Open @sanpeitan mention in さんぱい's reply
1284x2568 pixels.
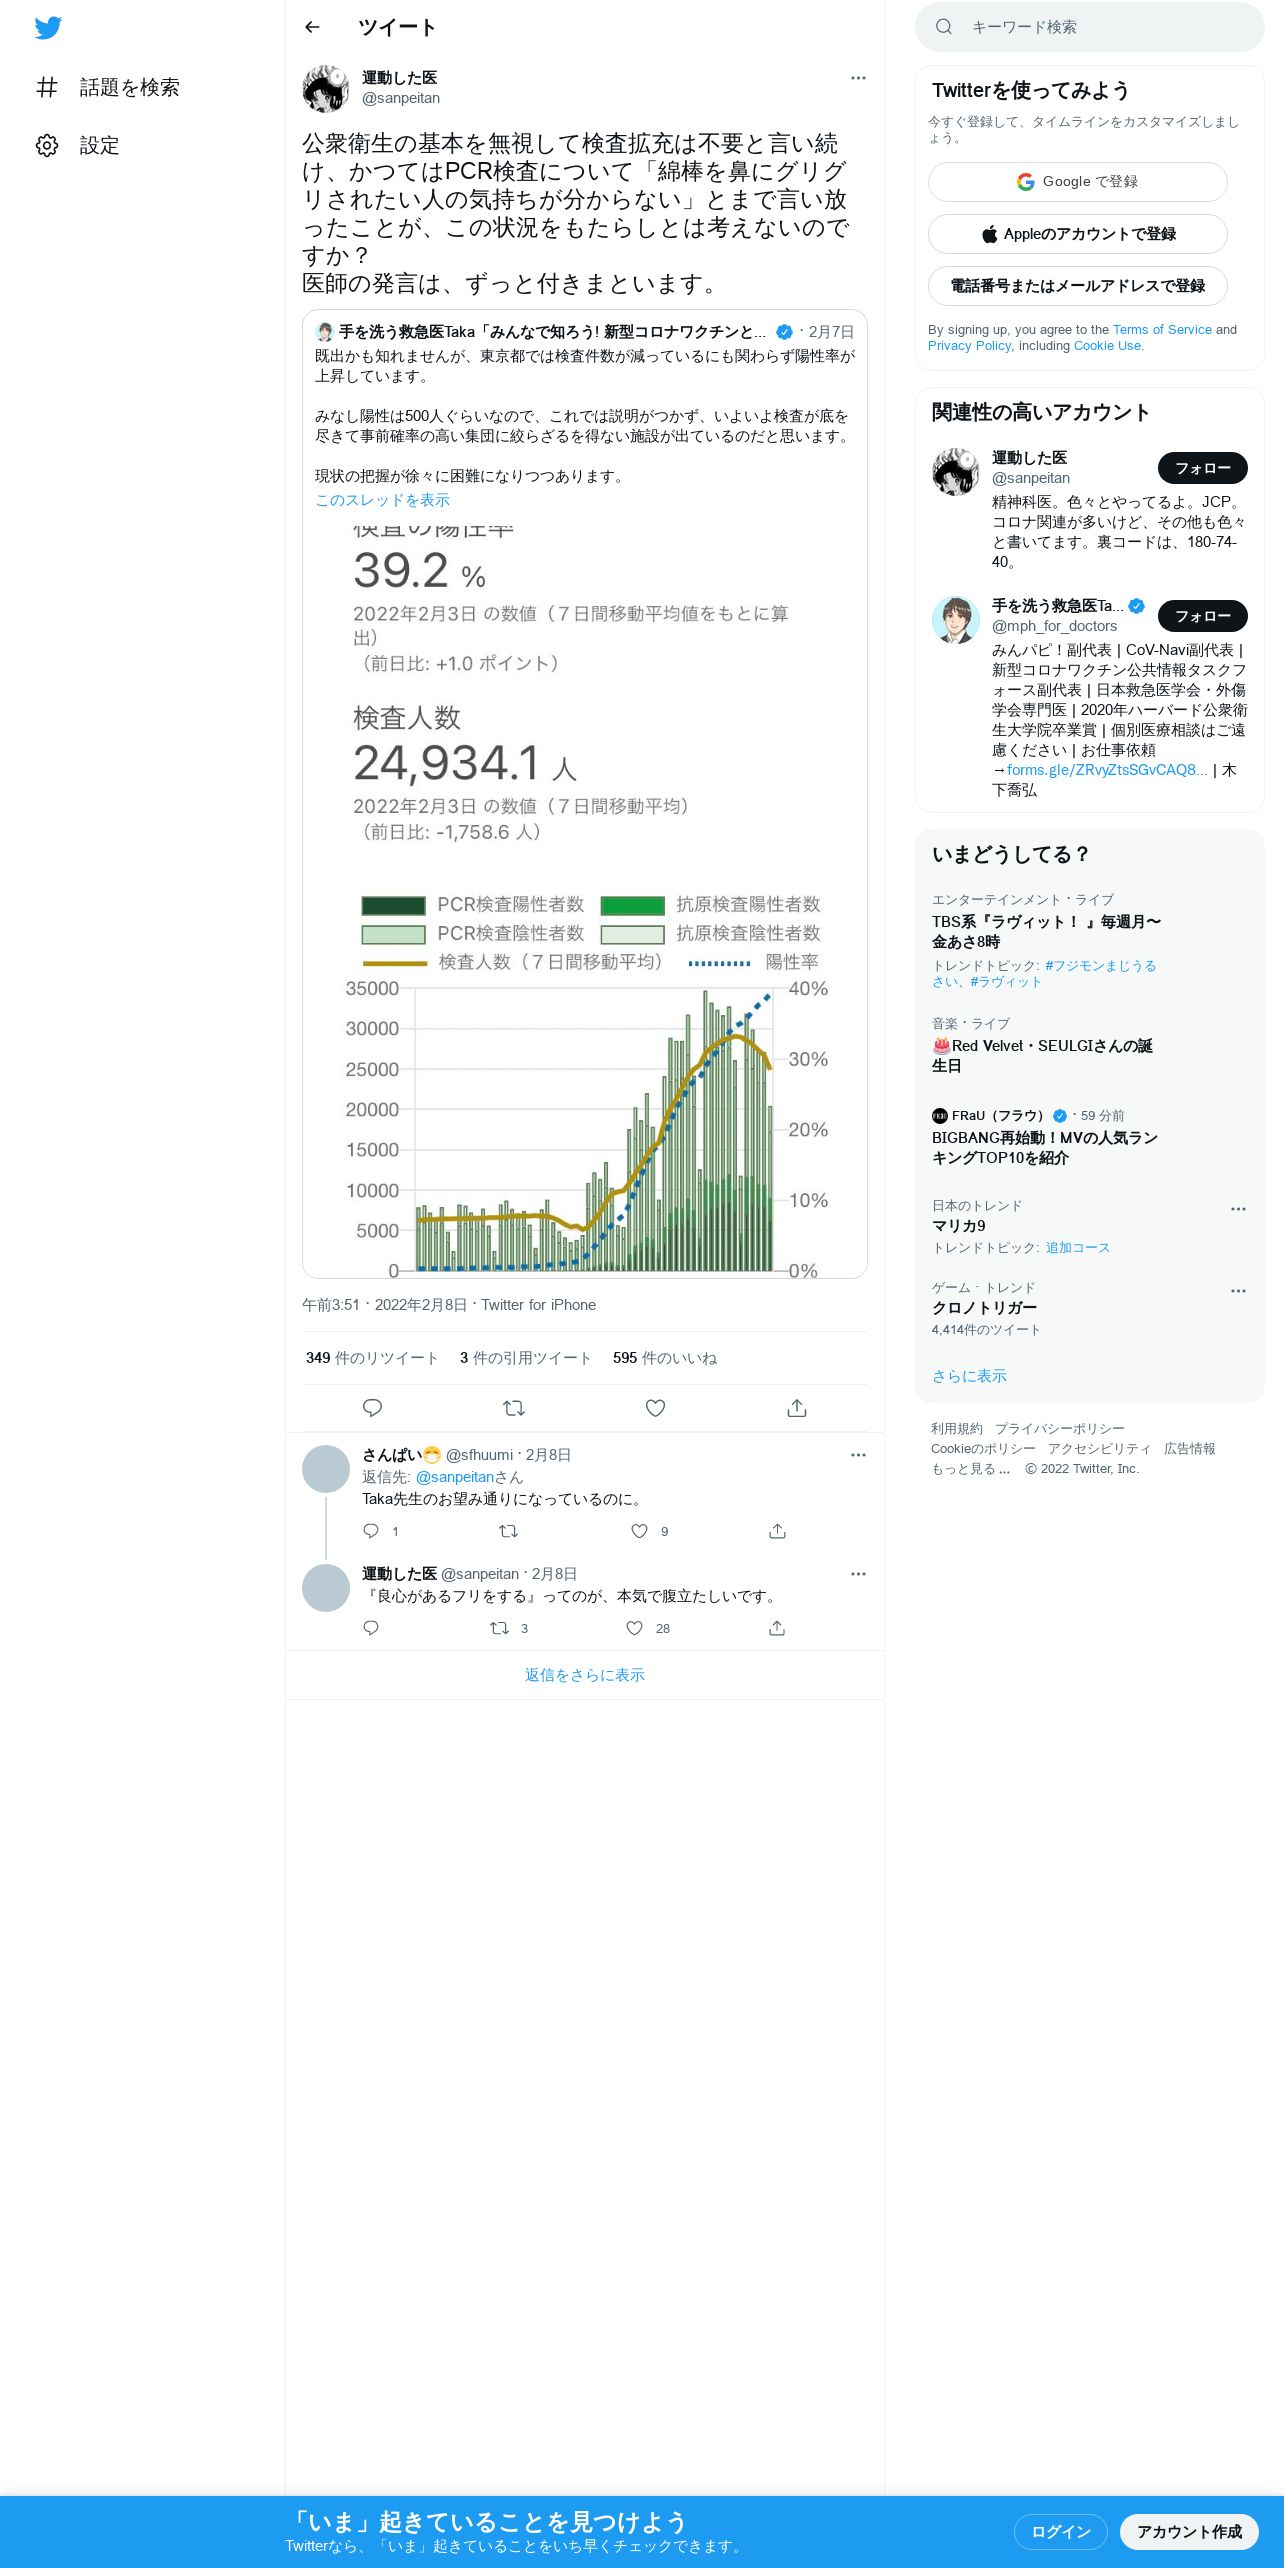pos(455,1477)
